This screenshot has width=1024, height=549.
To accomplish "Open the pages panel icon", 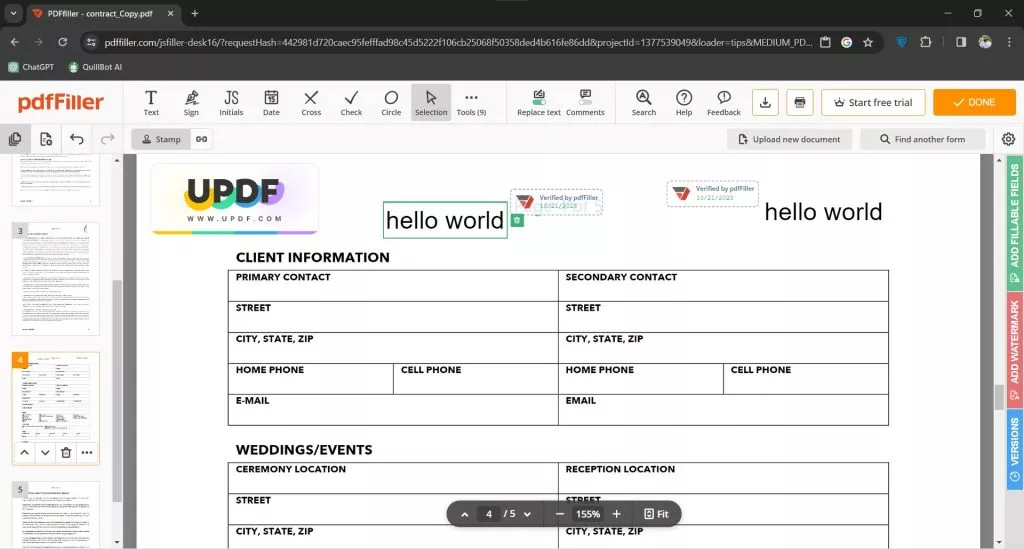I will point(14,139).
